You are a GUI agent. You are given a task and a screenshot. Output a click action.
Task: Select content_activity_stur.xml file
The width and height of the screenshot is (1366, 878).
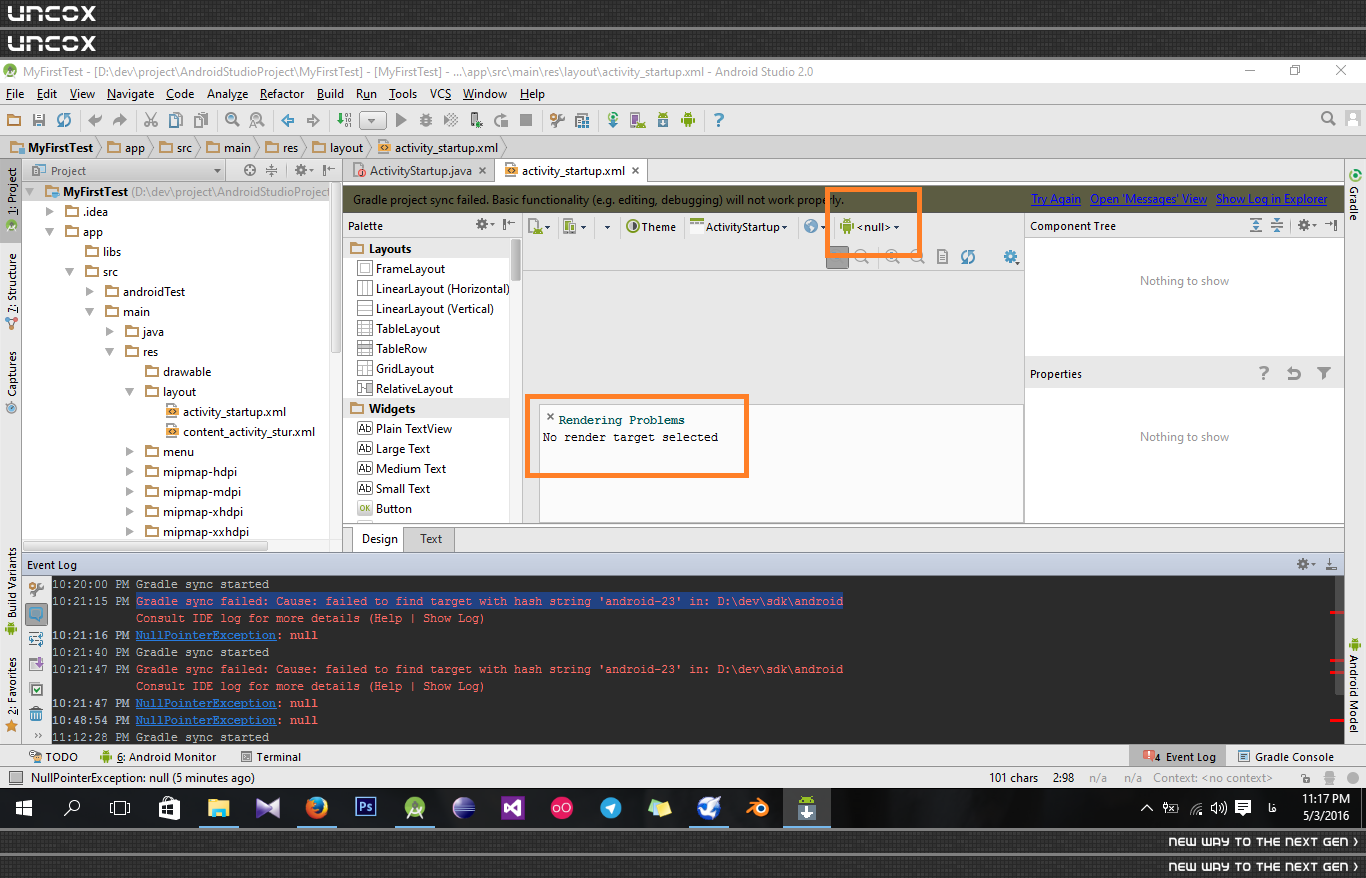pos(240,432)
